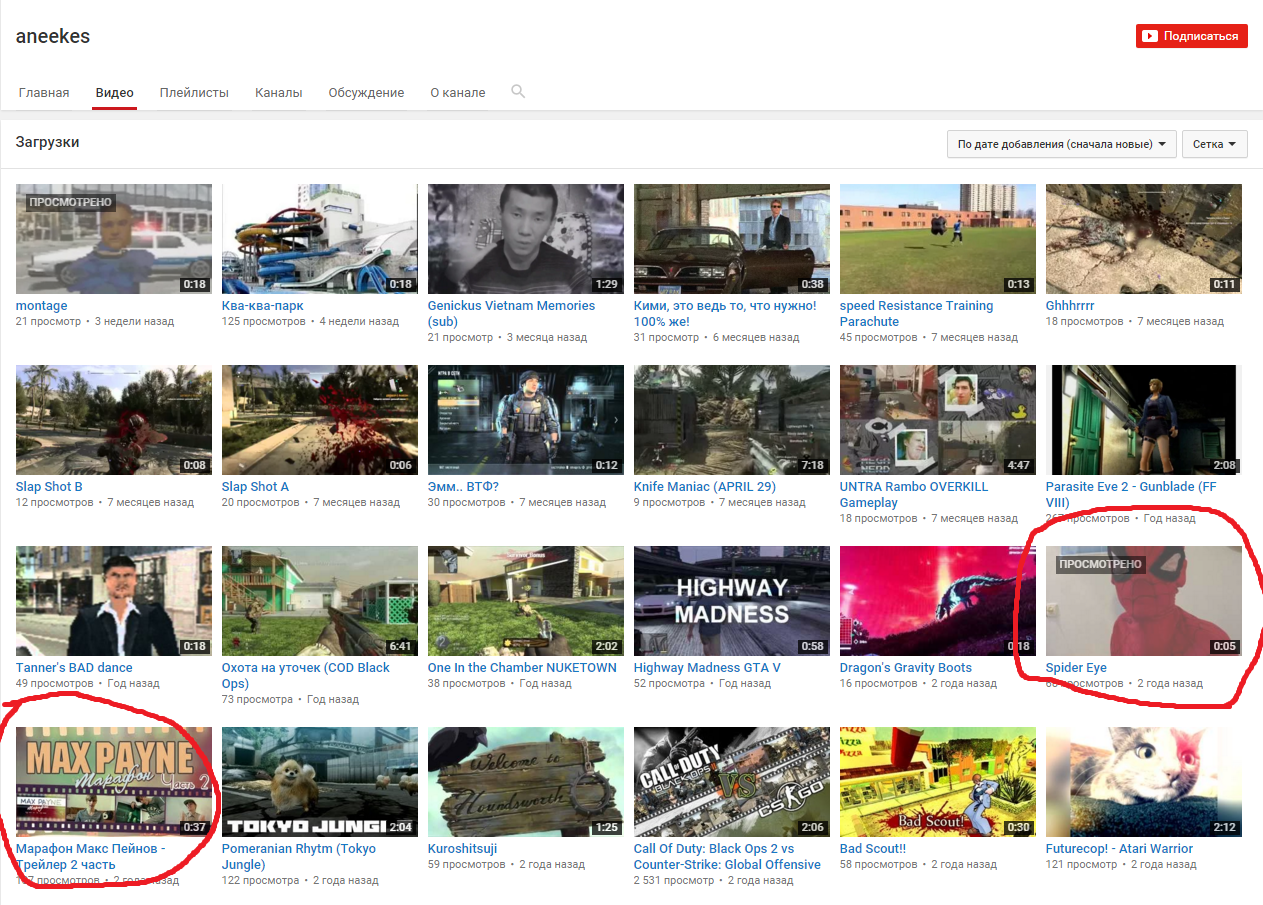Open the sort dropdown По дате добавления
This screenshot has width=1263, height=905.
click(1061, 144)
